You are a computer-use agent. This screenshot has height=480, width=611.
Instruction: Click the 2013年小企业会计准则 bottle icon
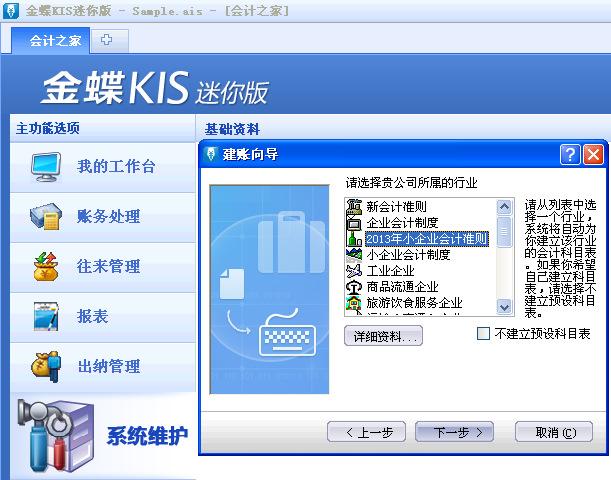tap(354, 238)
